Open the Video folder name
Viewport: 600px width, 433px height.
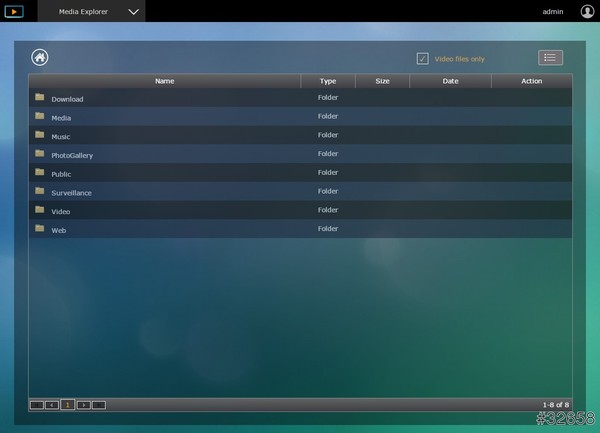click(x=61, y=212)
